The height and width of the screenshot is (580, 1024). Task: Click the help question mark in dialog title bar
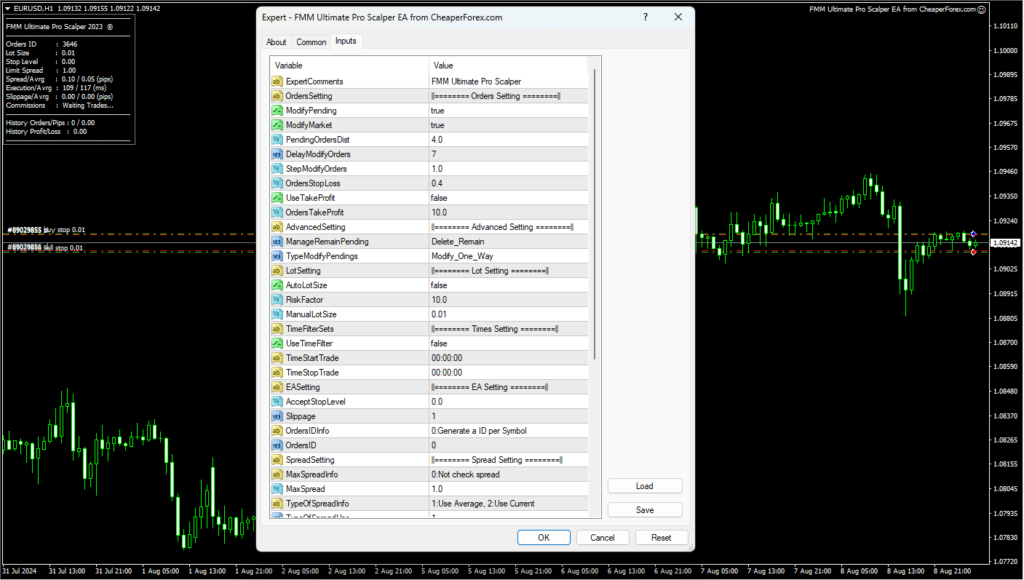(645, 17)
